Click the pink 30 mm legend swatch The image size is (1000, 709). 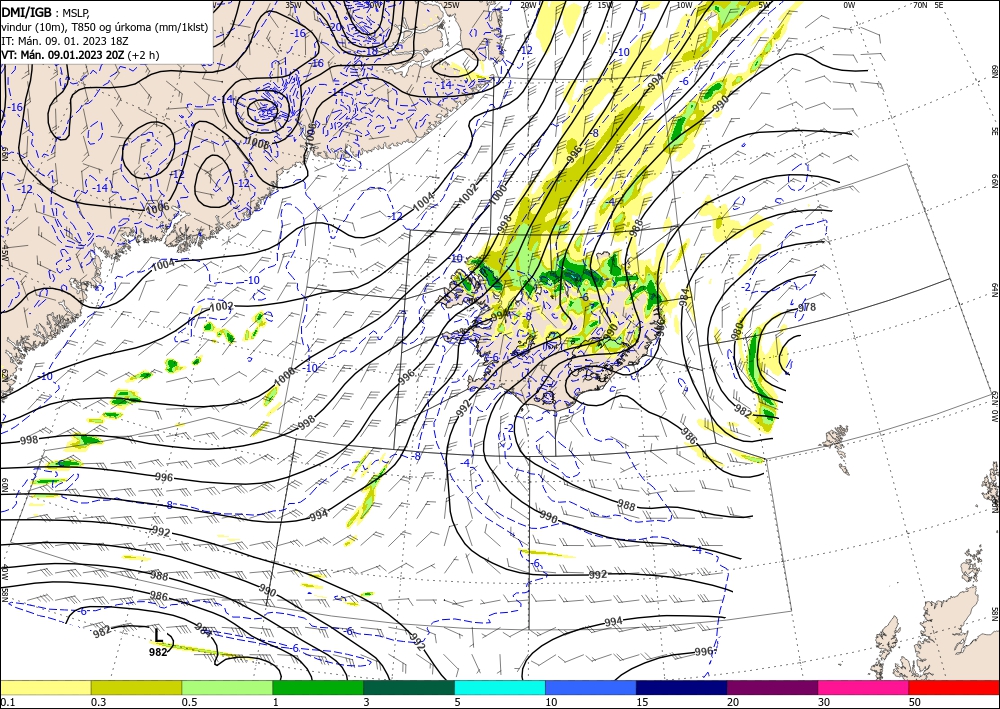point(864,688)
